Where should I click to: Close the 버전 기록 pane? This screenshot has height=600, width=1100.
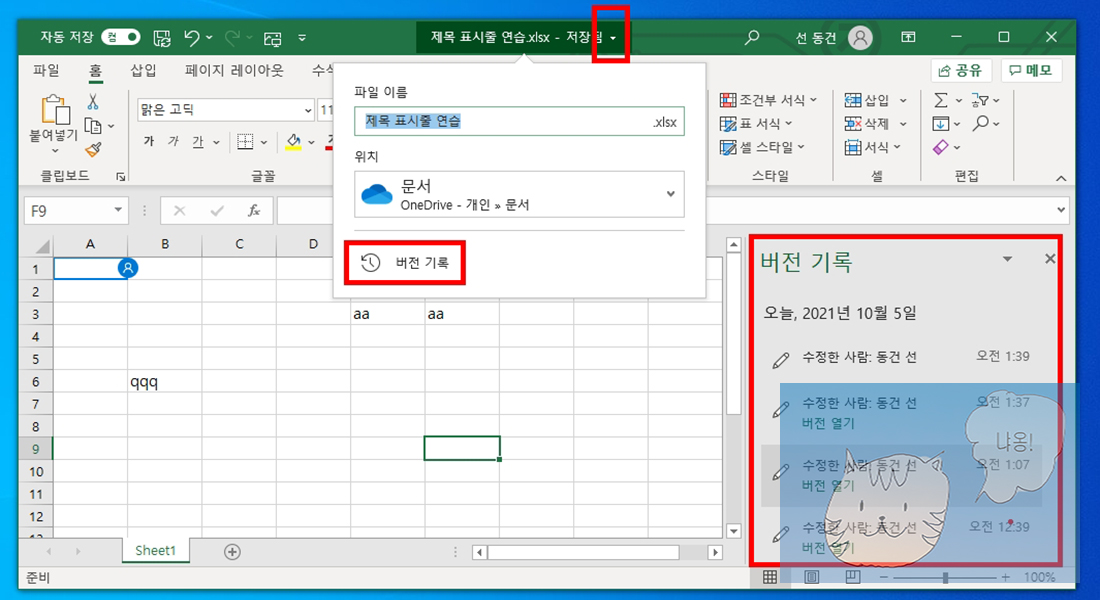[x=1049, y=259]
